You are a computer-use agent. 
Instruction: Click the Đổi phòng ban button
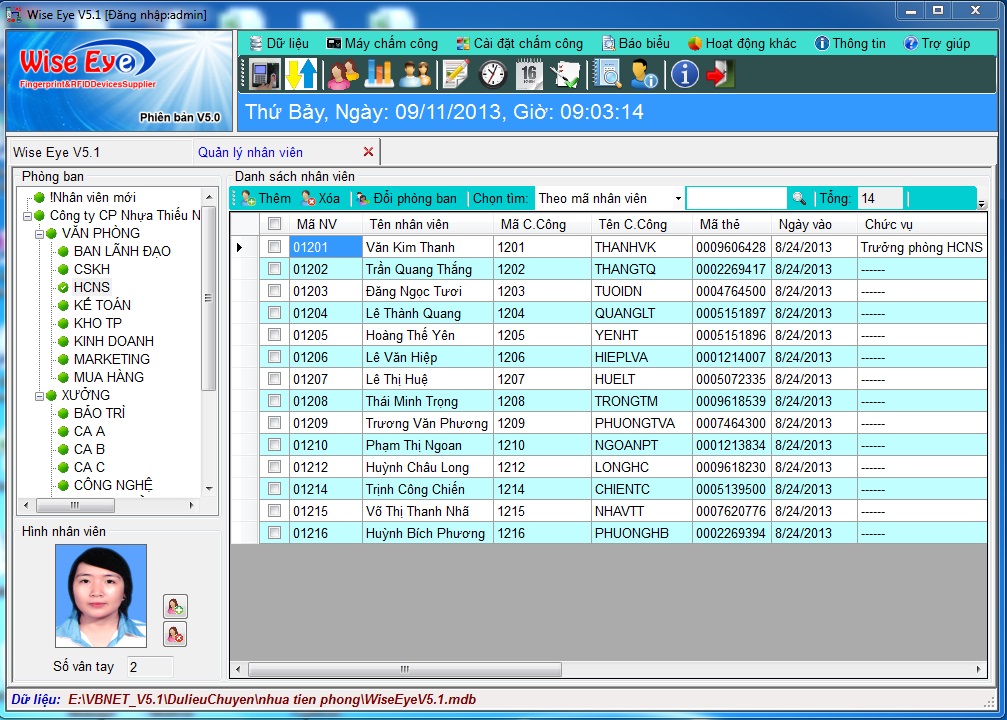(x=406, y=199)
